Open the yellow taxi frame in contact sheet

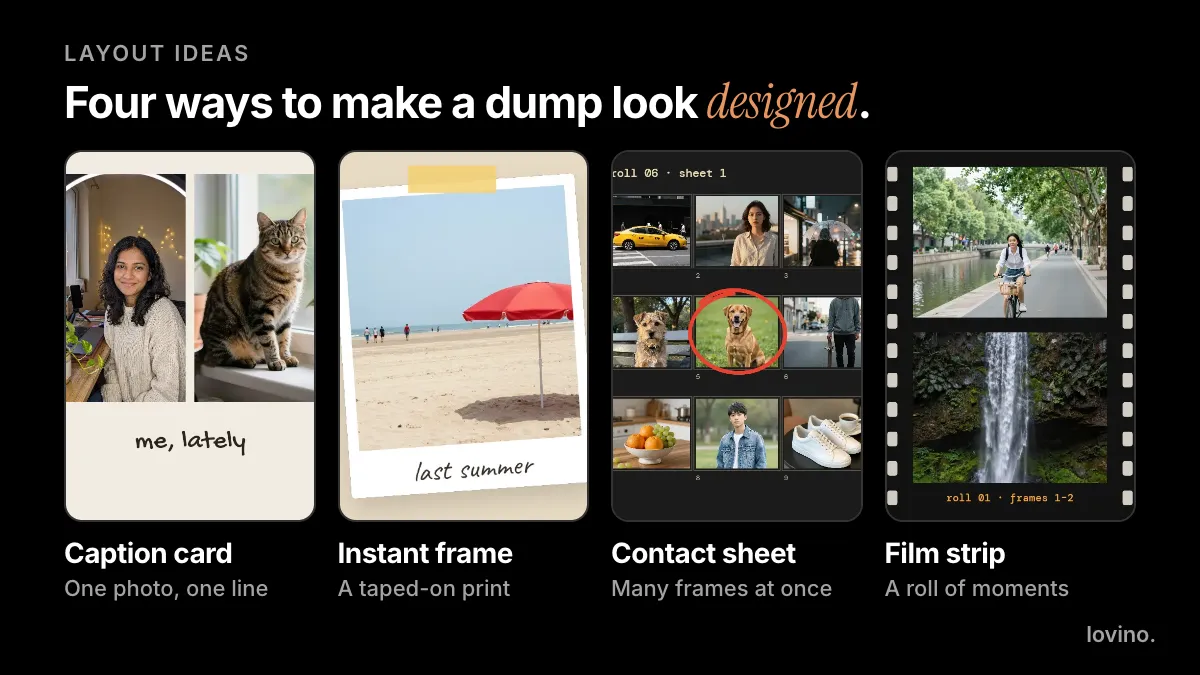point(651,232)
